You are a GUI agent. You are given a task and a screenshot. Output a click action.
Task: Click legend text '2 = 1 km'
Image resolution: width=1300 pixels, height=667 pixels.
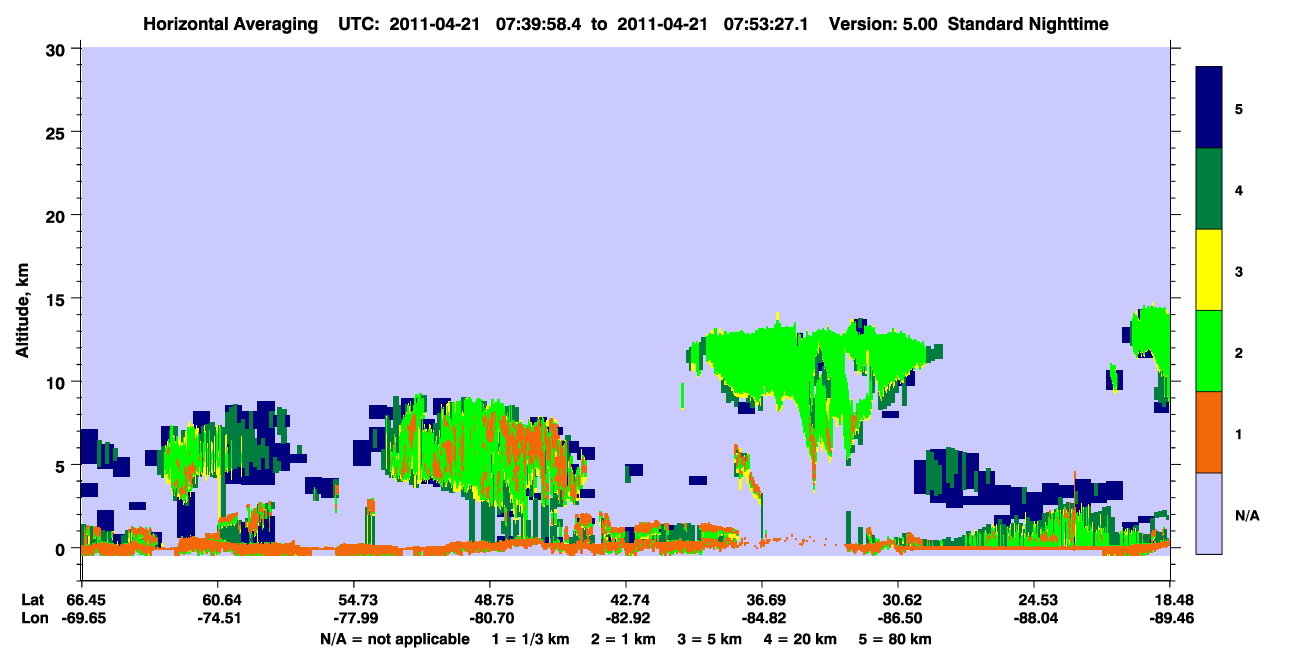624,639
